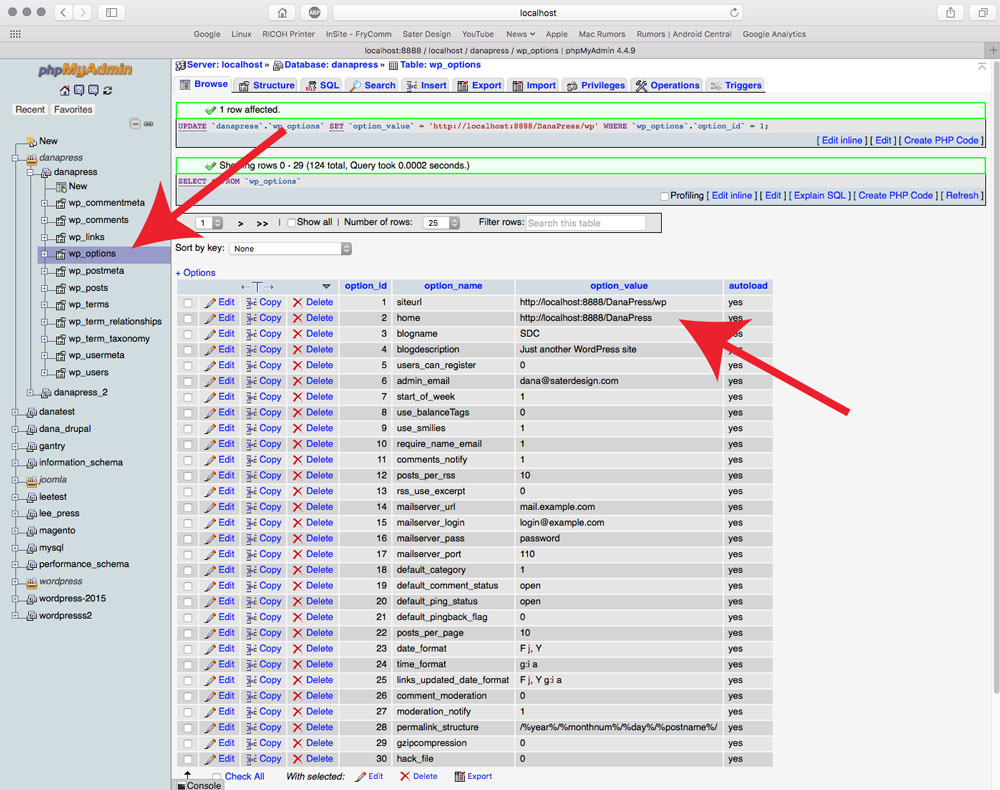Screen dimensions: 1000x790
Task: Click the bottom Export icon for selected rows
Action: tap(459, 777)
